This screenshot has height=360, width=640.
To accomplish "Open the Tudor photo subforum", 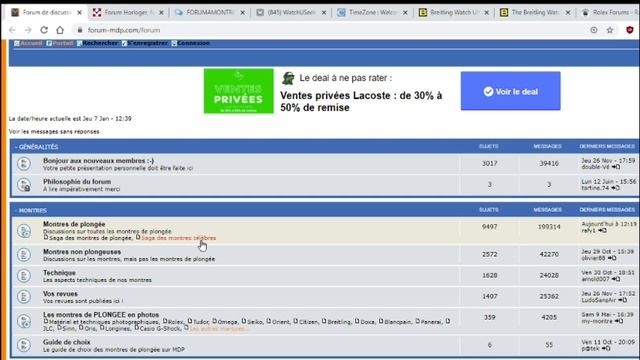I will tap(199, 322).
